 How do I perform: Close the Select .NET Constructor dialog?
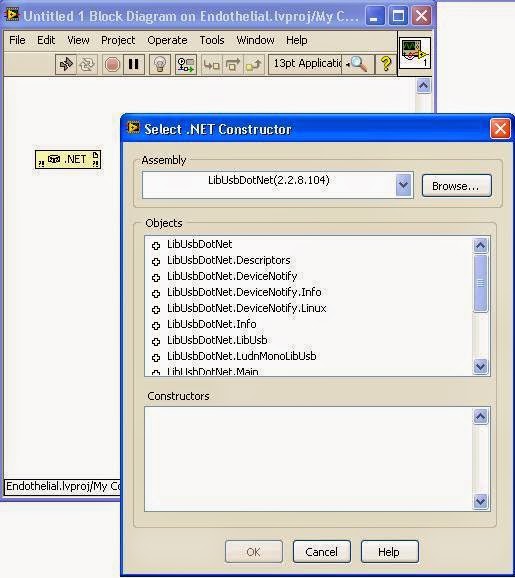[500, 129]
